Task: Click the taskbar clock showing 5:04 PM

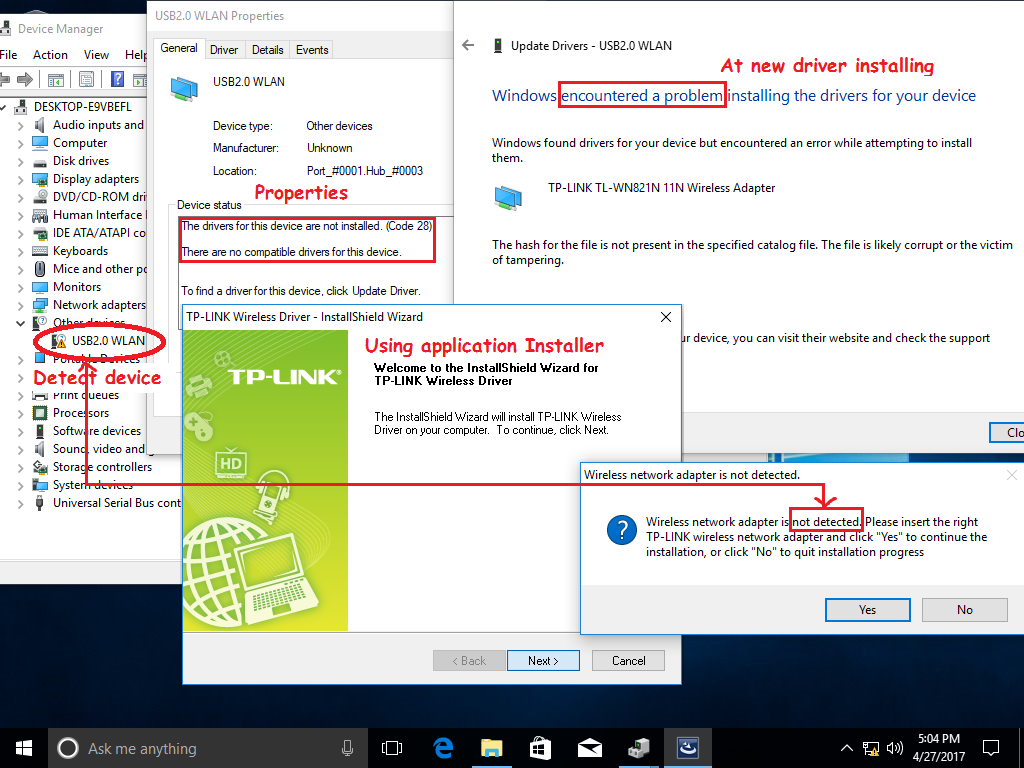Action: [x=939, y=748]
